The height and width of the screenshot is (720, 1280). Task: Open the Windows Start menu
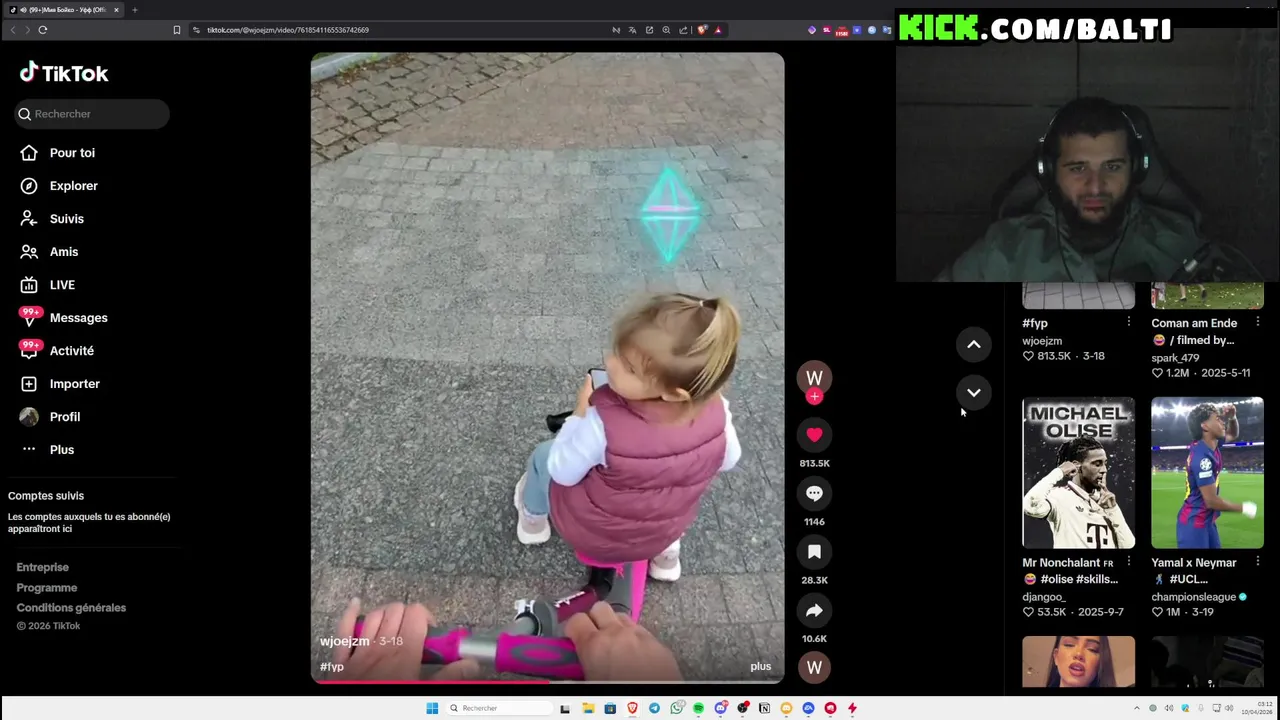click(432, 708)
